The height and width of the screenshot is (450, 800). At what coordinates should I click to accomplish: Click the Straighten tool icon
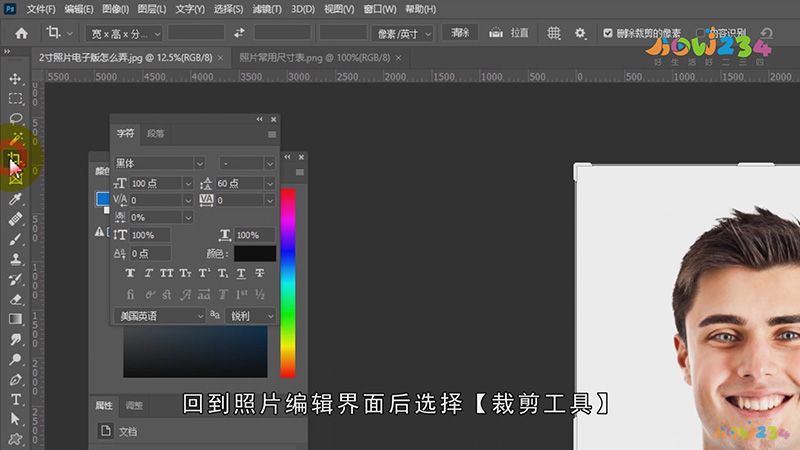(496, 33)
